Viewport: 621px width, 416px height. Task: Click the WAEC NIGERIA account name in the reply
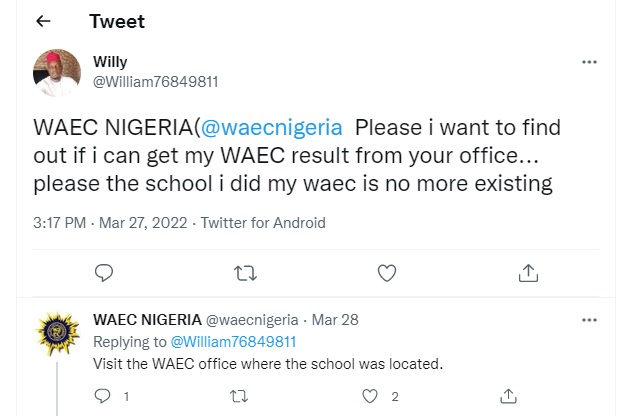(146, 320)
